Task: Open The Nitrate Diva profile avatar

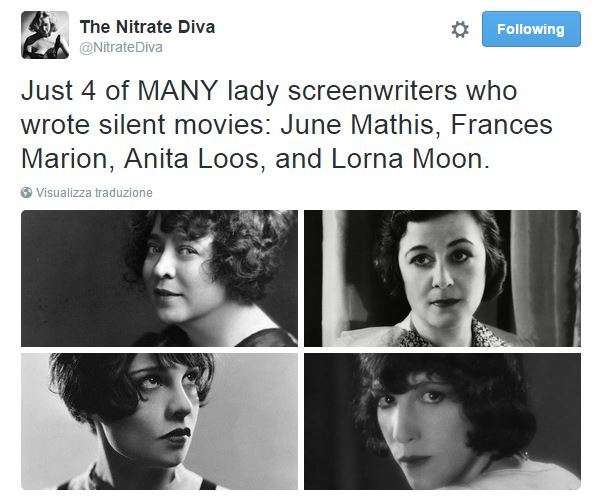Action: (45, 35)
